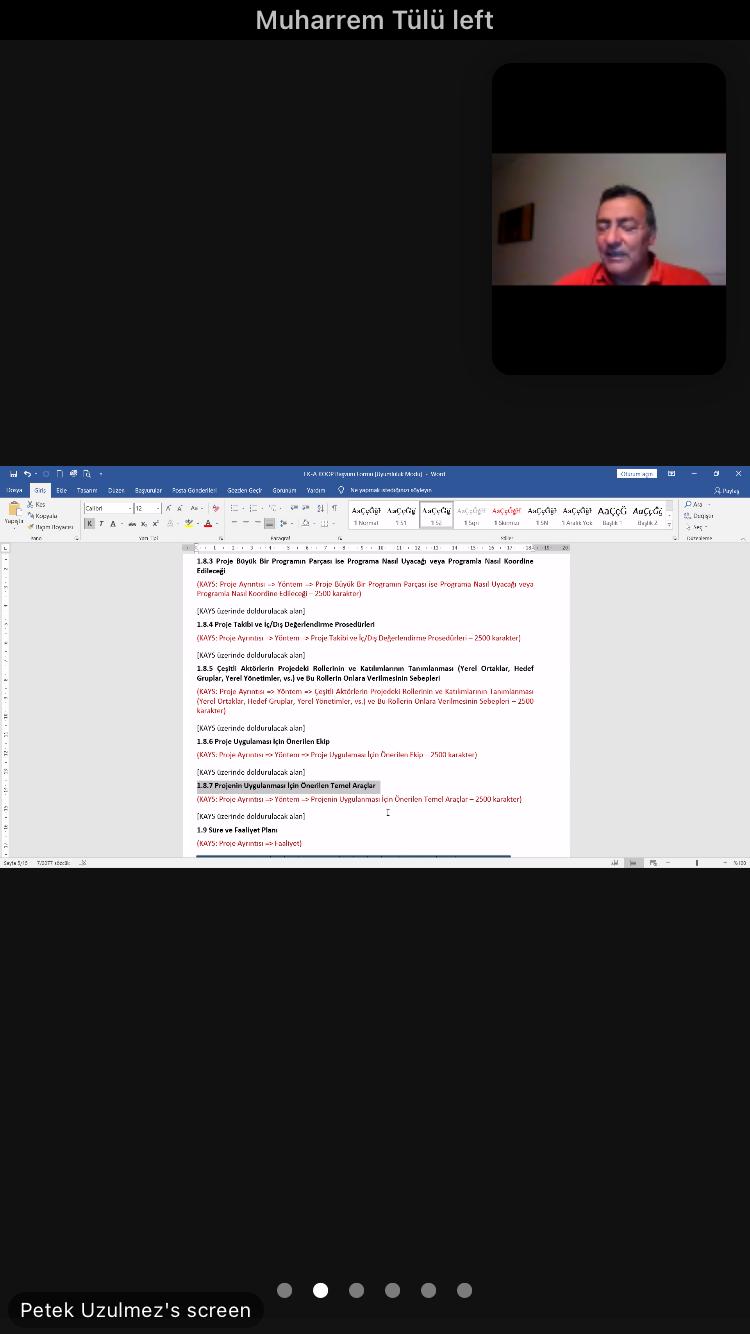Click the heading '1.8.6 Proje Uygulaması İçin Önerilen Ekip'

pos(263,742)
